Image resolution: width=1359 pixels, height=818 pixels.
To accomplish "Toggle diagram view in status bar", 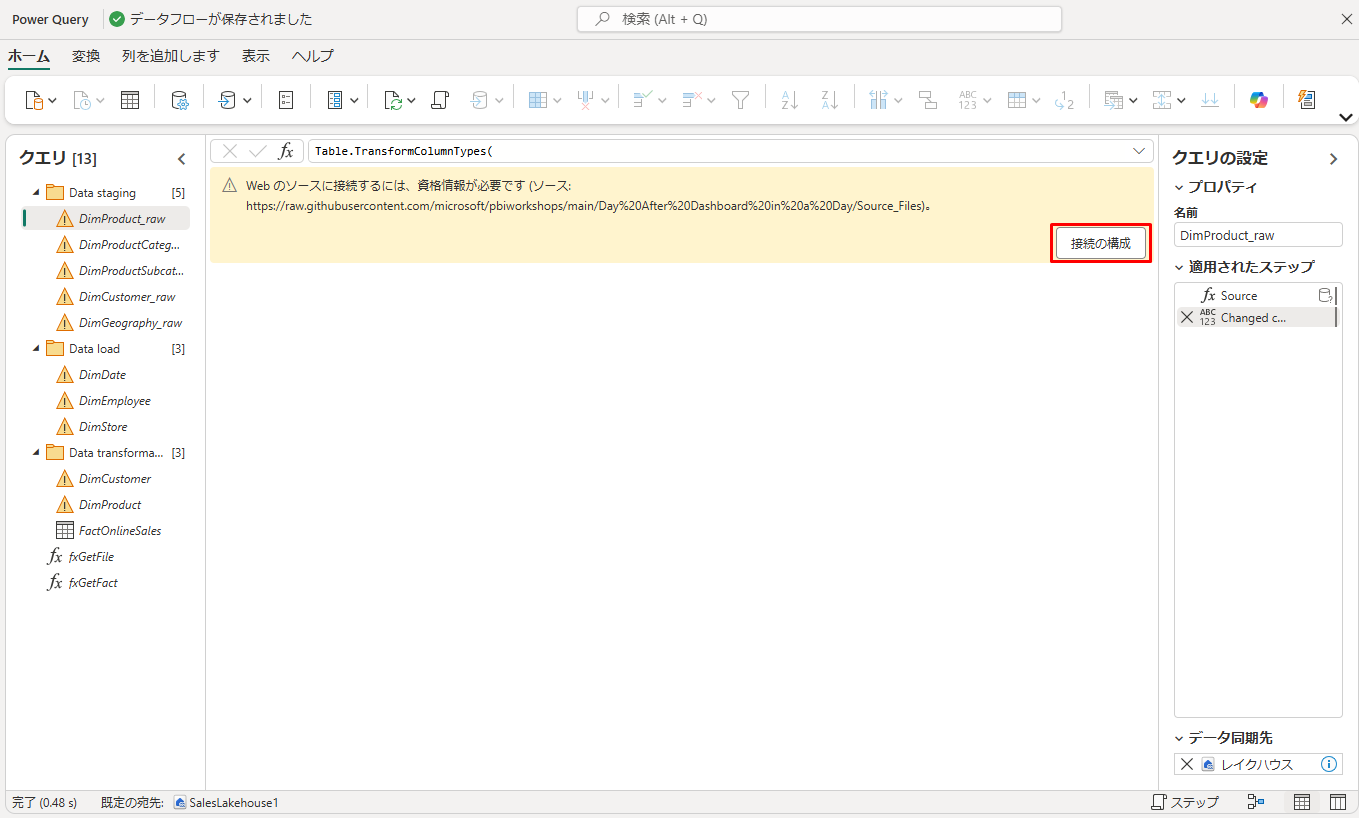I will click(x=1256, y=802).
